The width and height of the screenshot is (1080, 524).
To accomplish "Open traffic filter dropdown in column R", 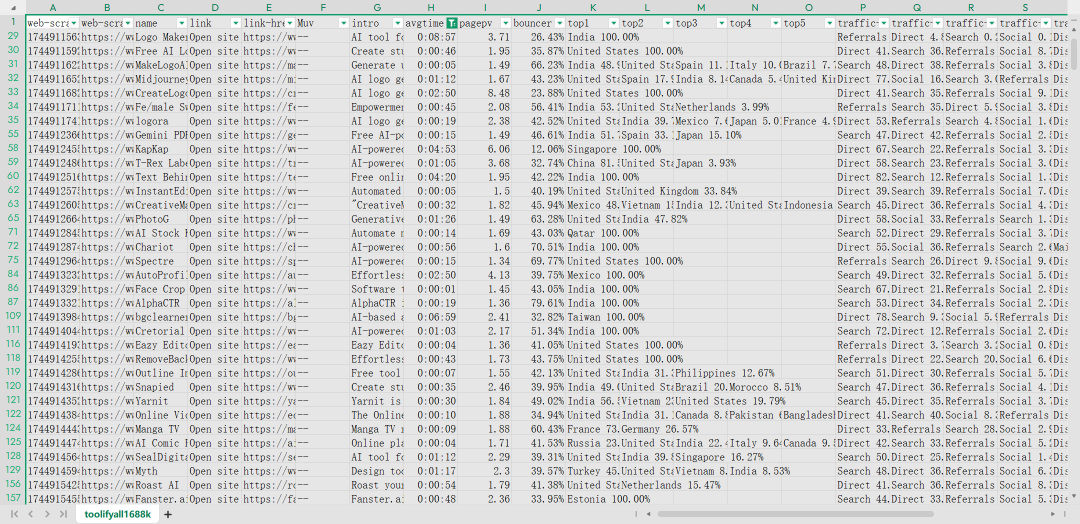I will coord(991,23).
